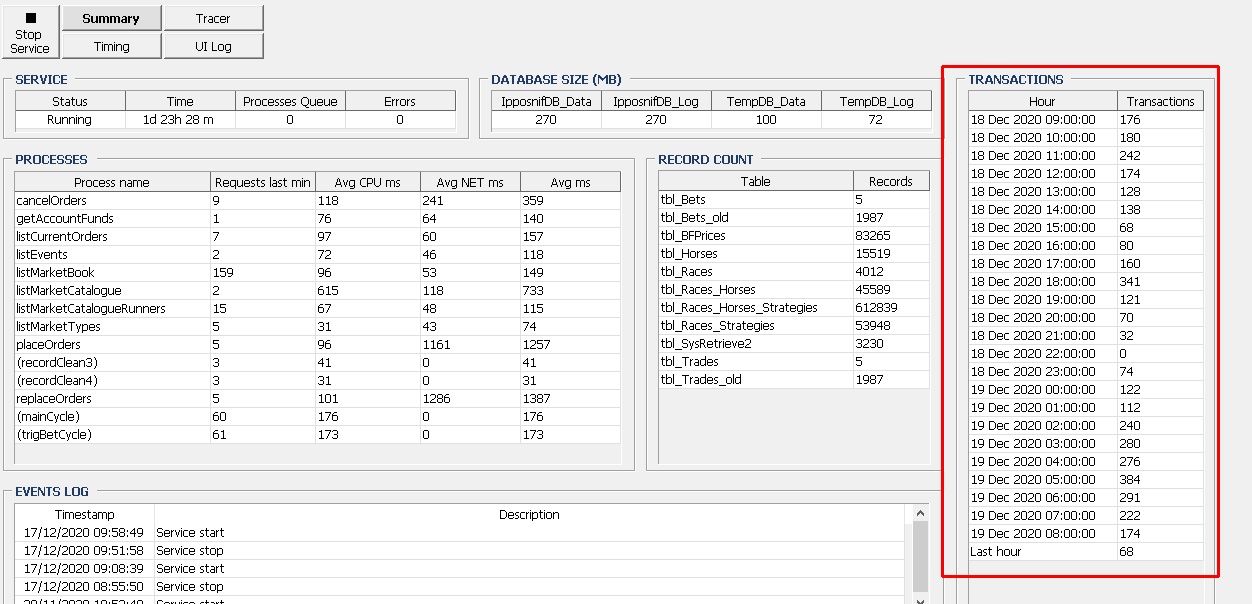Select the 18 Dec 2020 18:00:00 row
This screenshot has height=604, width=1252.
1086,282
